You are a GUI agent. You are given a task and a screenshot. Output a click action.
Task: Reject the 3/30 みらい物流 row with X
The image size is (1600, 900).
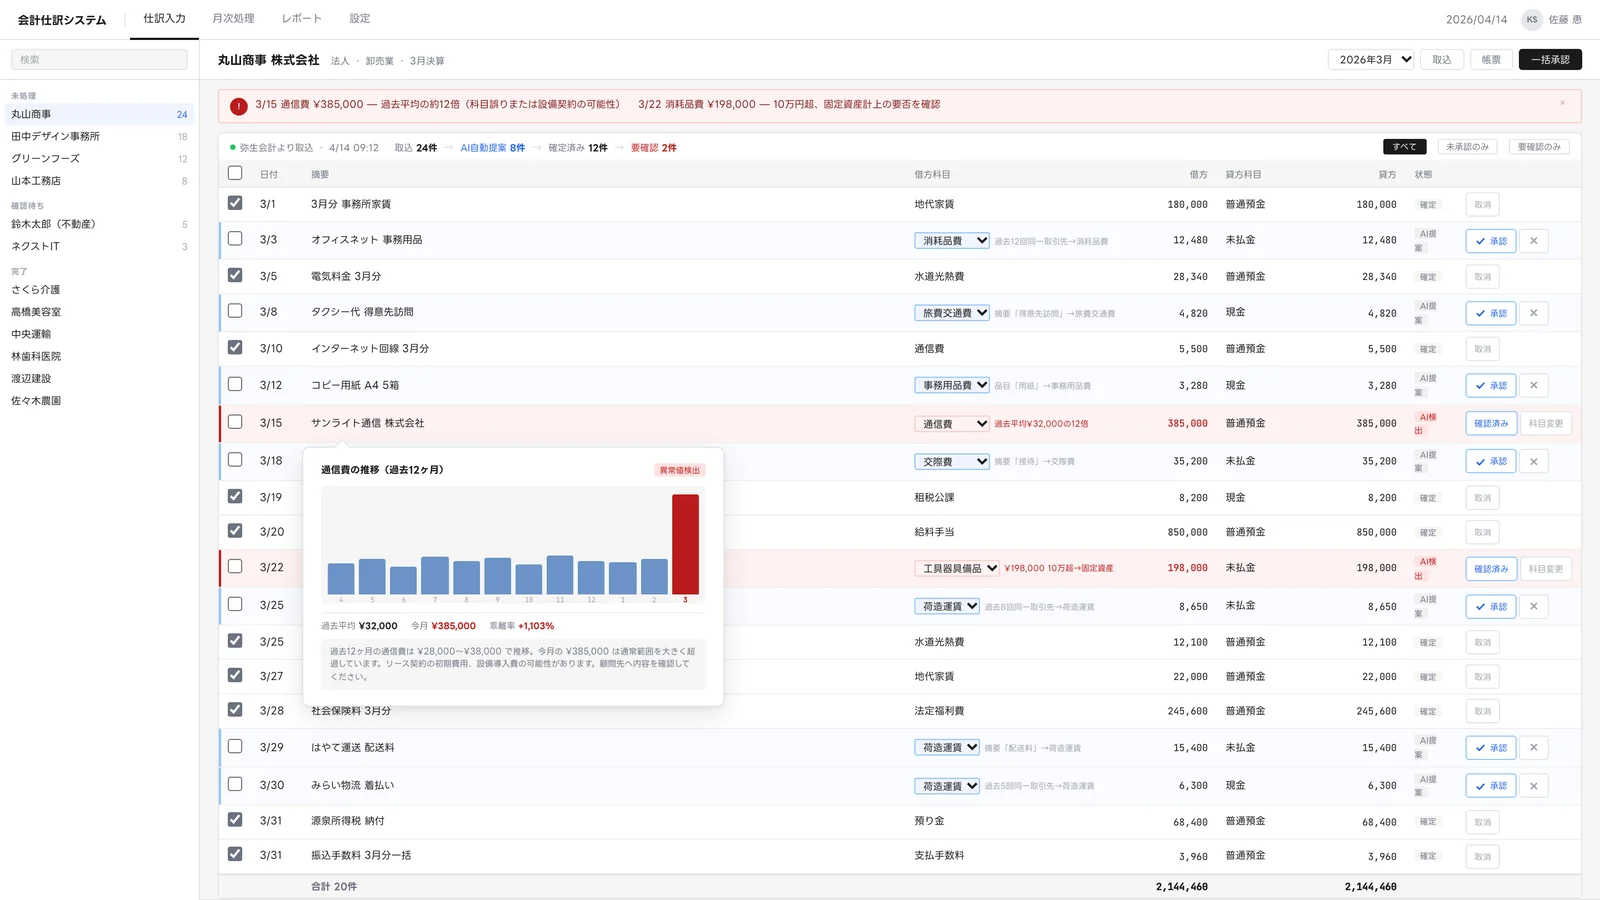click(1533, 786)
